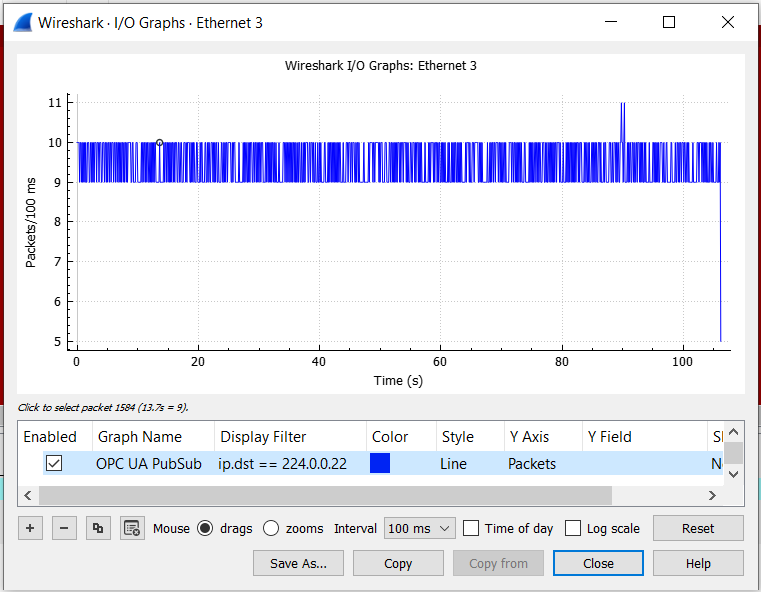This screenshot has height=592, width=761.
Task: Click graph table scroll up arrow
Action: (x=733, y=431)
